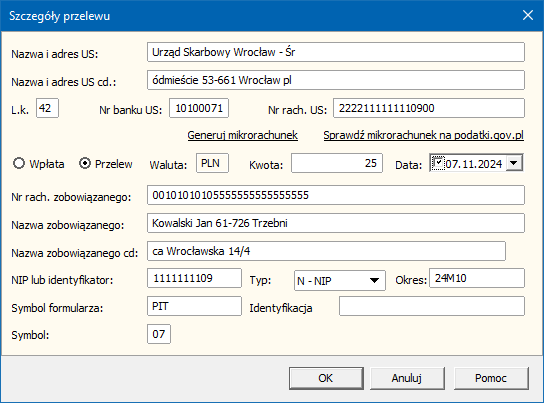
Task: Confirm with the OK button
Action: pyautogui.click(x=326, y=378)
